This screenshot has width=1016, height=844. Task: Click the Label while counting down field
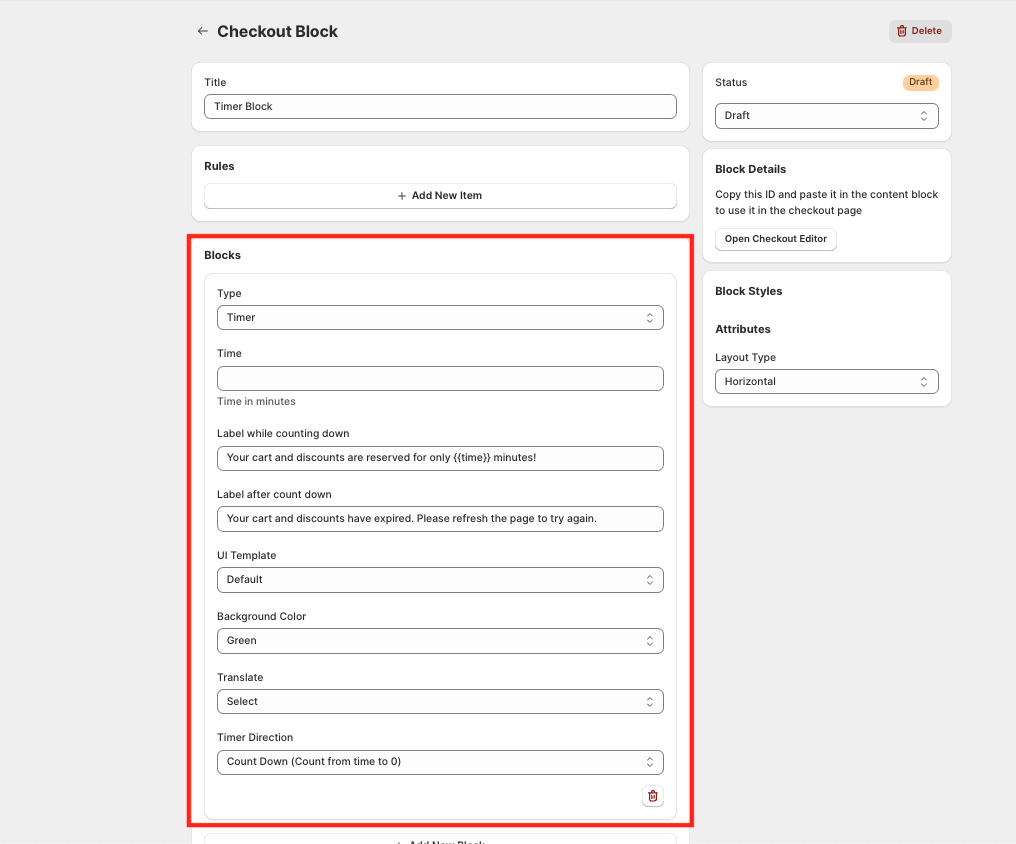(x=440, y=458)
